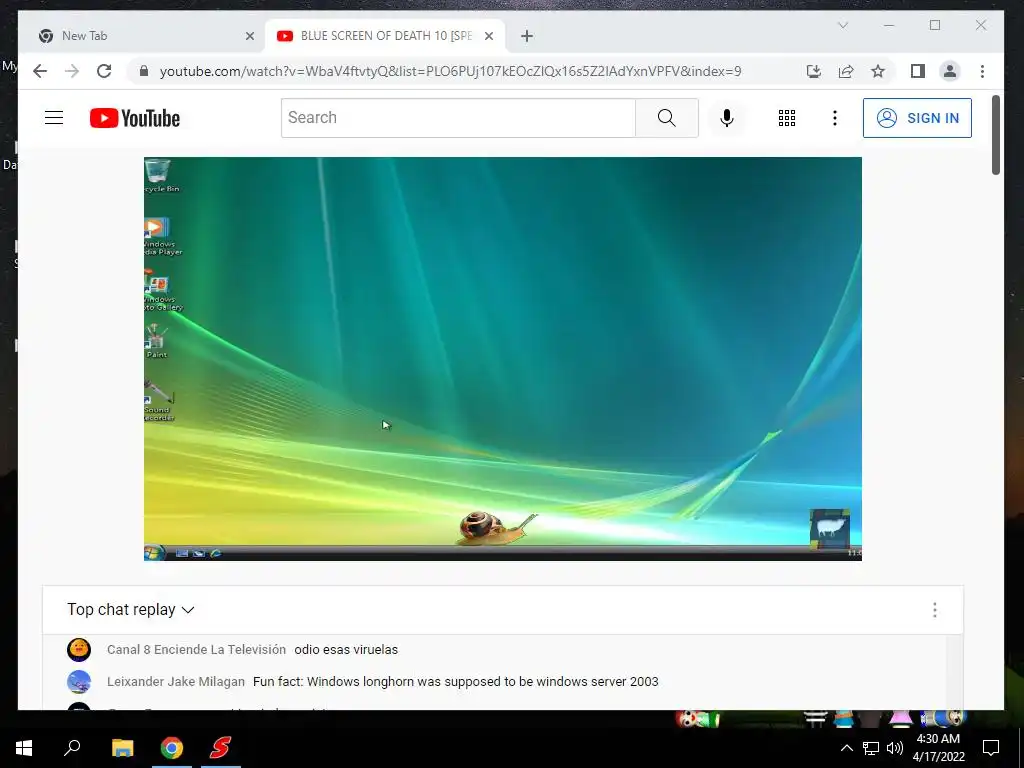
Task: Start voice search with microphone icon
Action: coord(726,118)
